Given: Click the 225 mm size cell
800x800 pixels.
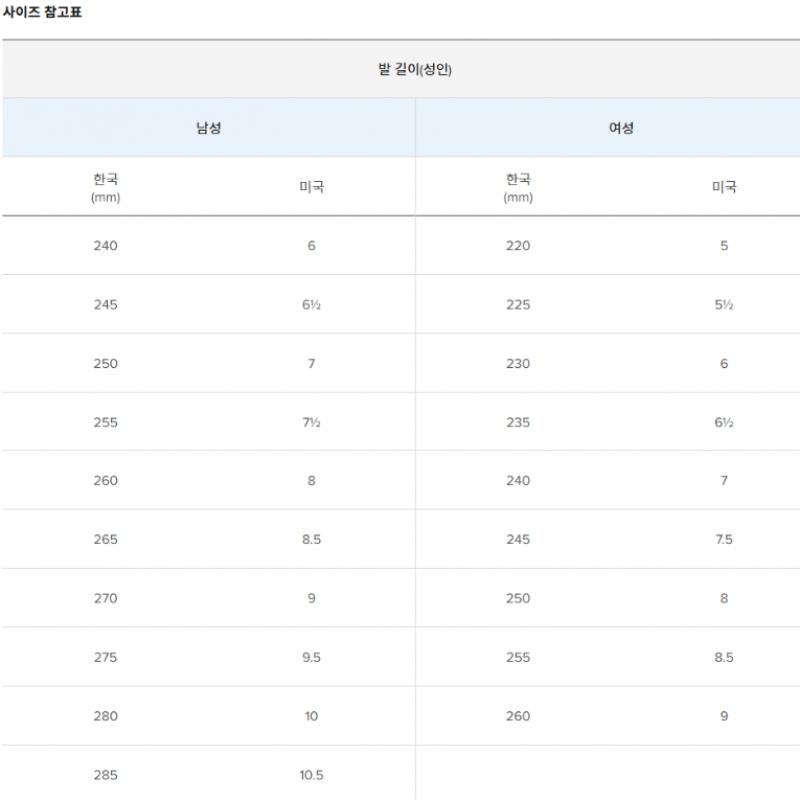Looking at the screenshot, I should pyautogui.click(x=518, y=305).
